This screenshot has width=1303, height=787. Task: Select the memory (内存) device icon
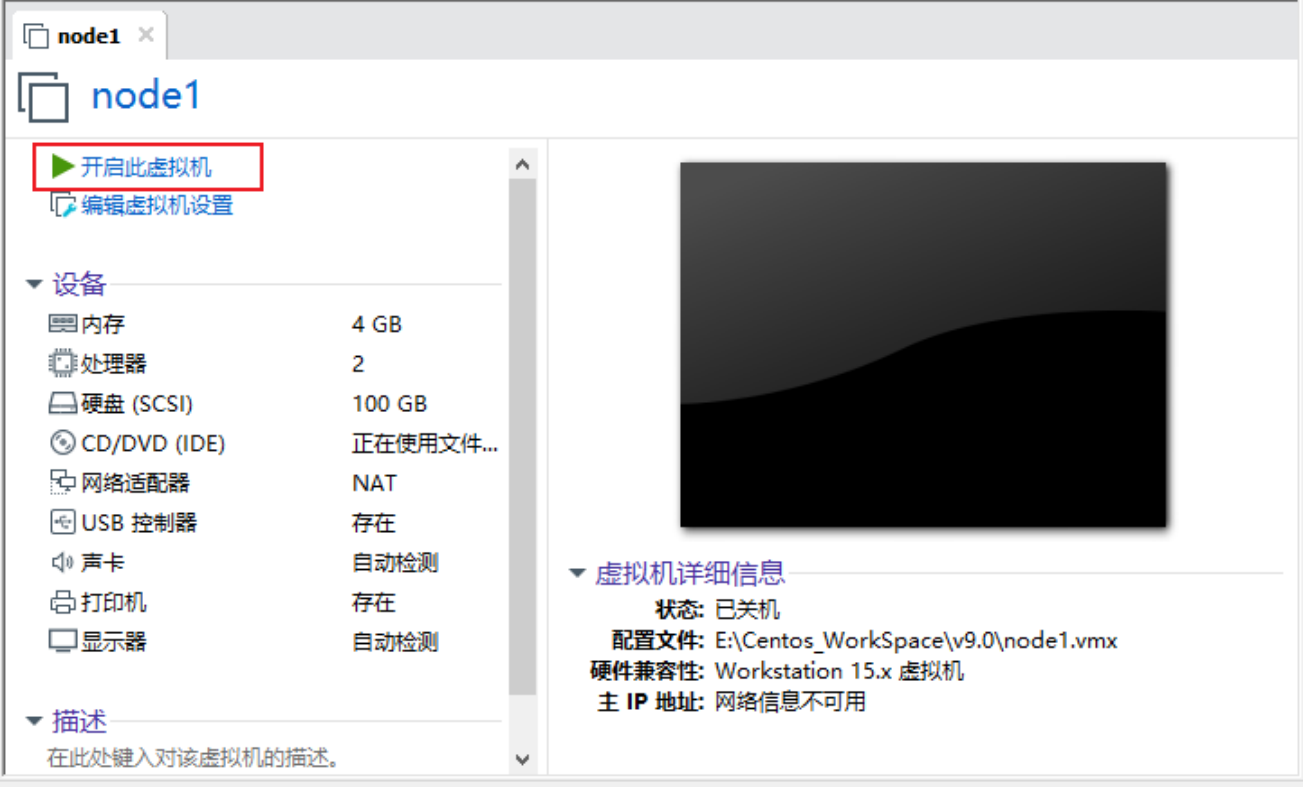[x=62, y=324]
